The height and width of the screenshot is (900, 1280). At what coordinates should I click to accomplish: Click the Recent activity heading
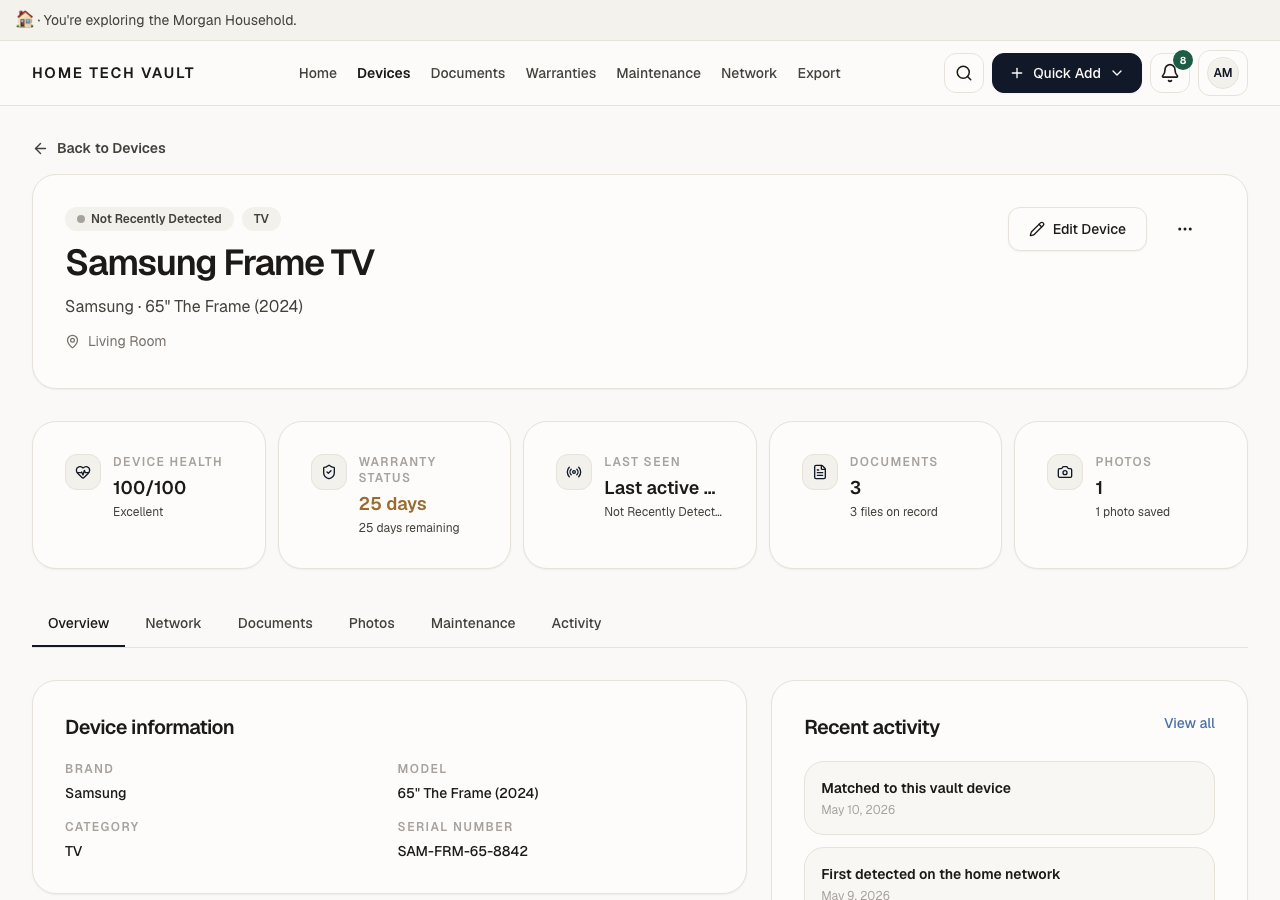872,727
